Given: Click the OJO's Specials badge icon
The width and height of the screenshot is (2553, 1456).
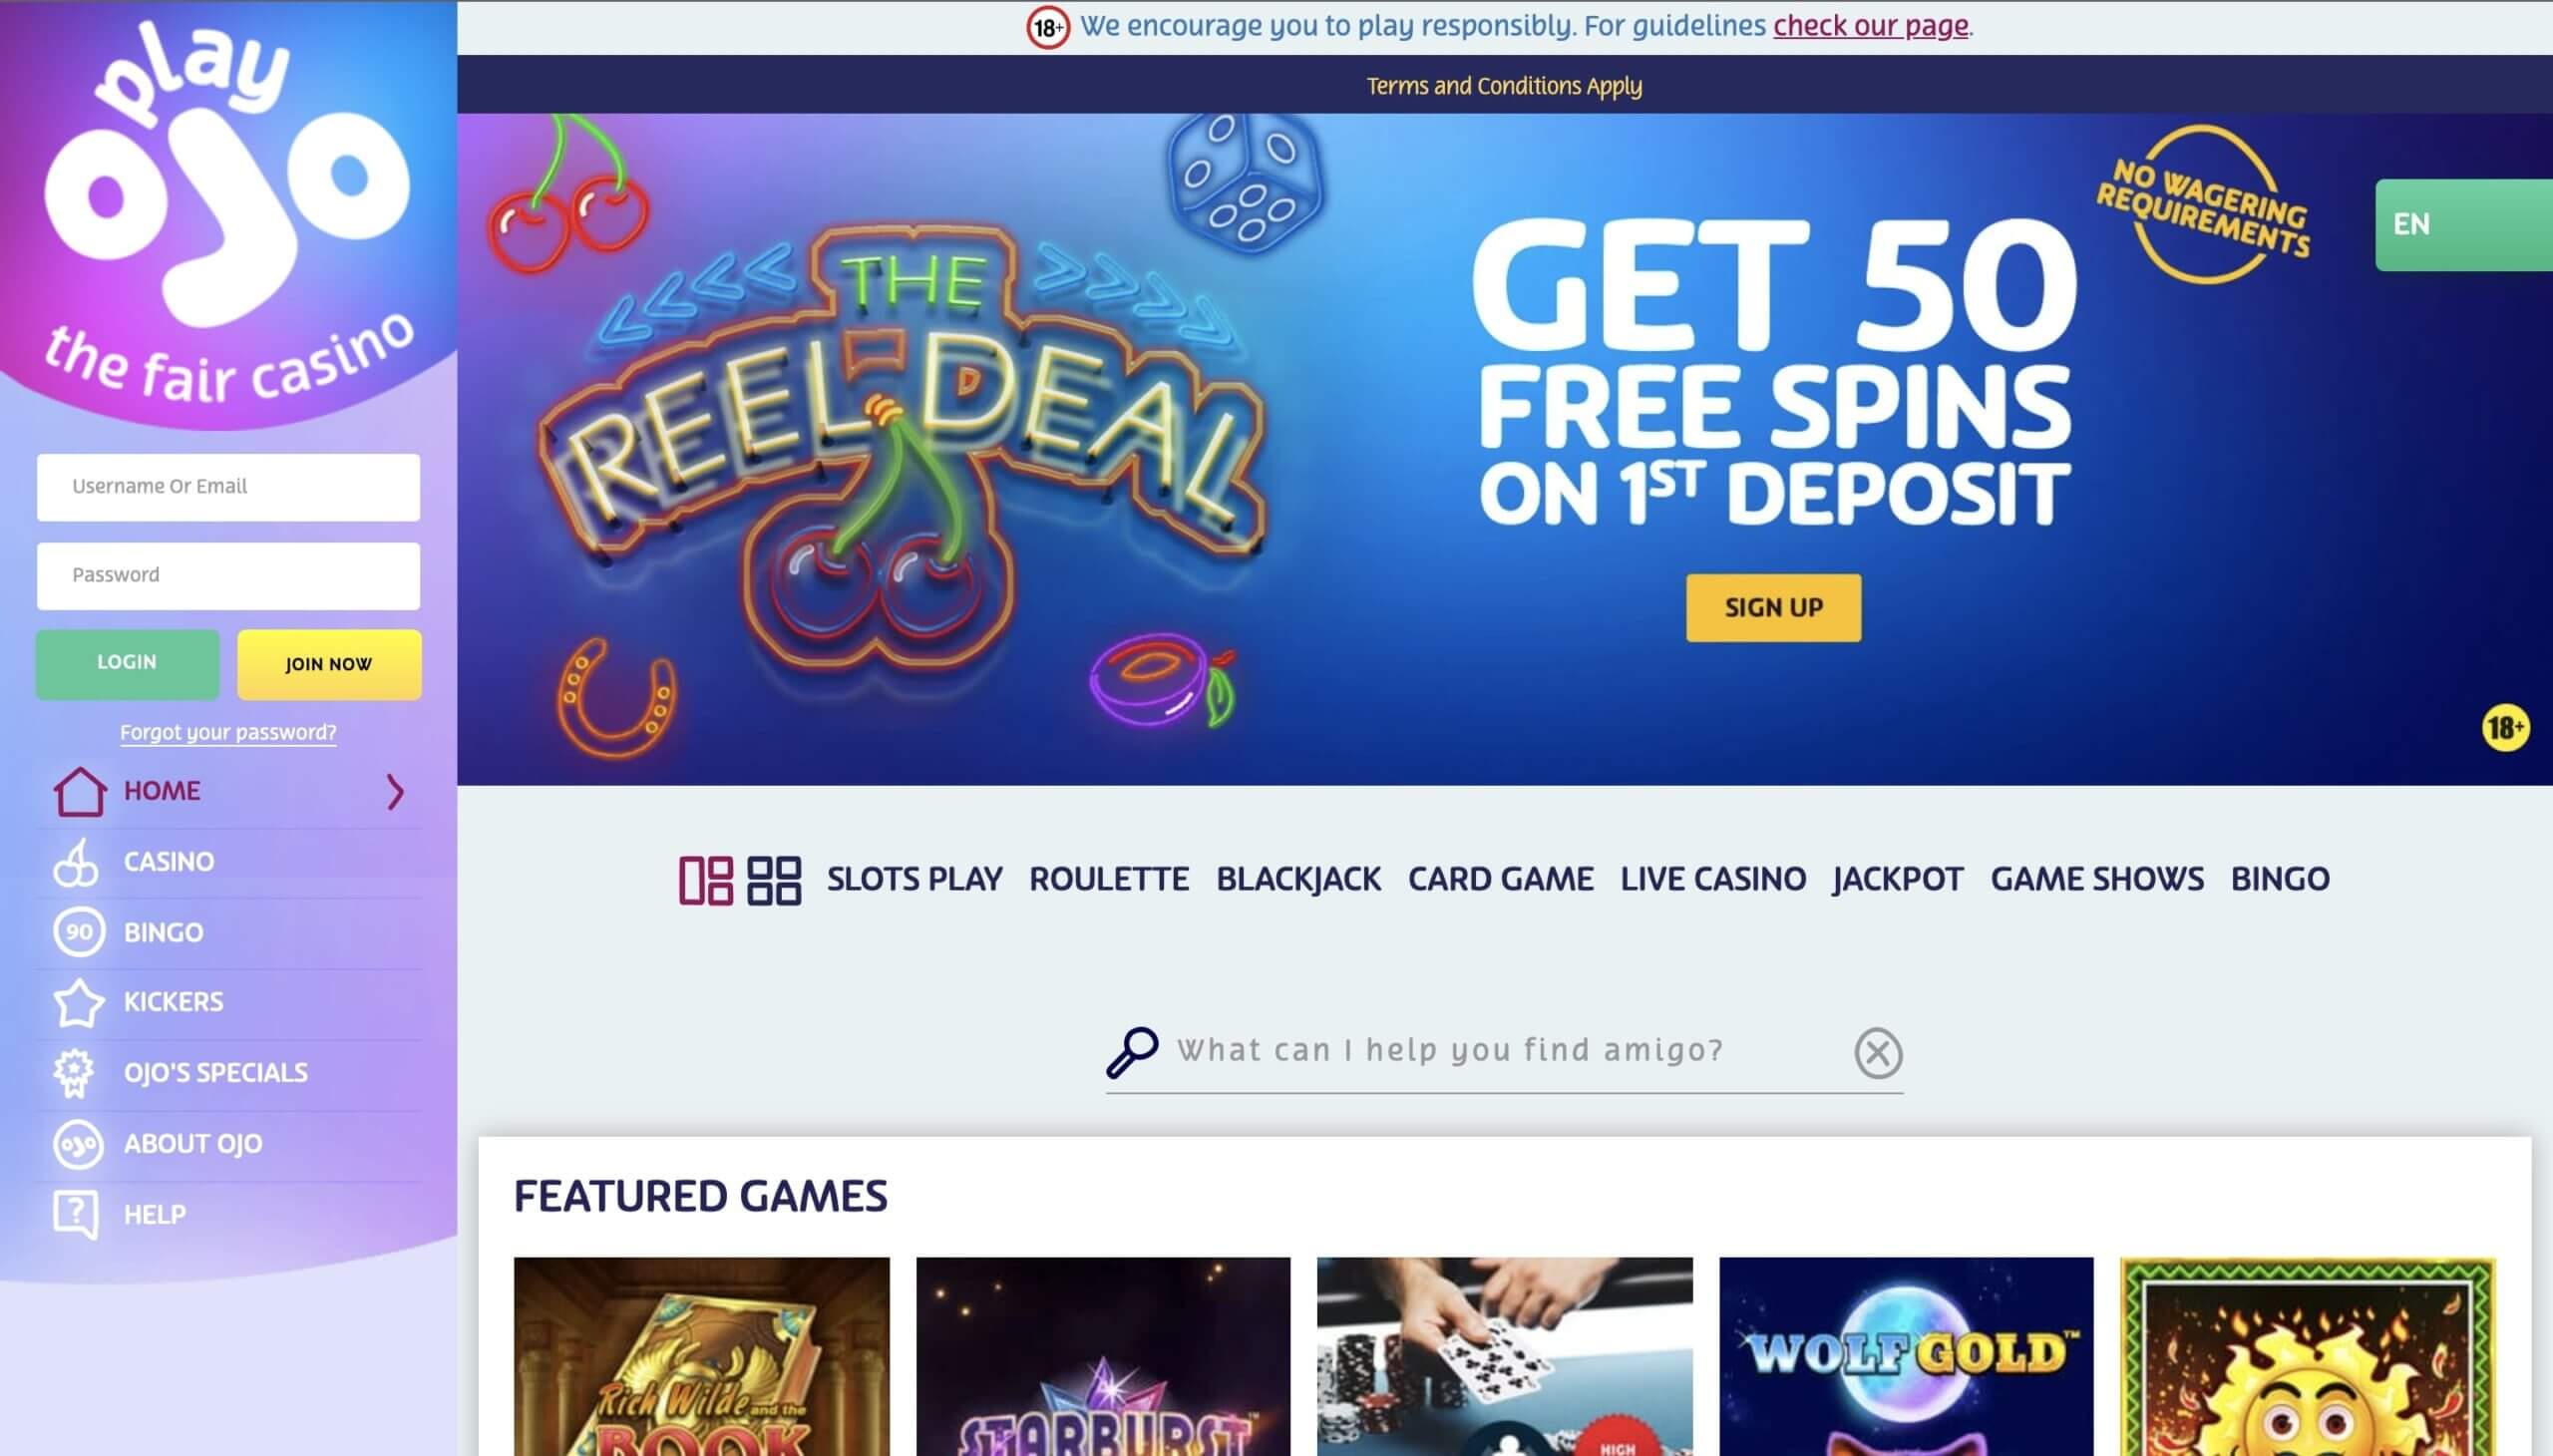Looking at the screenshot, I should [x=74, y=1073].
